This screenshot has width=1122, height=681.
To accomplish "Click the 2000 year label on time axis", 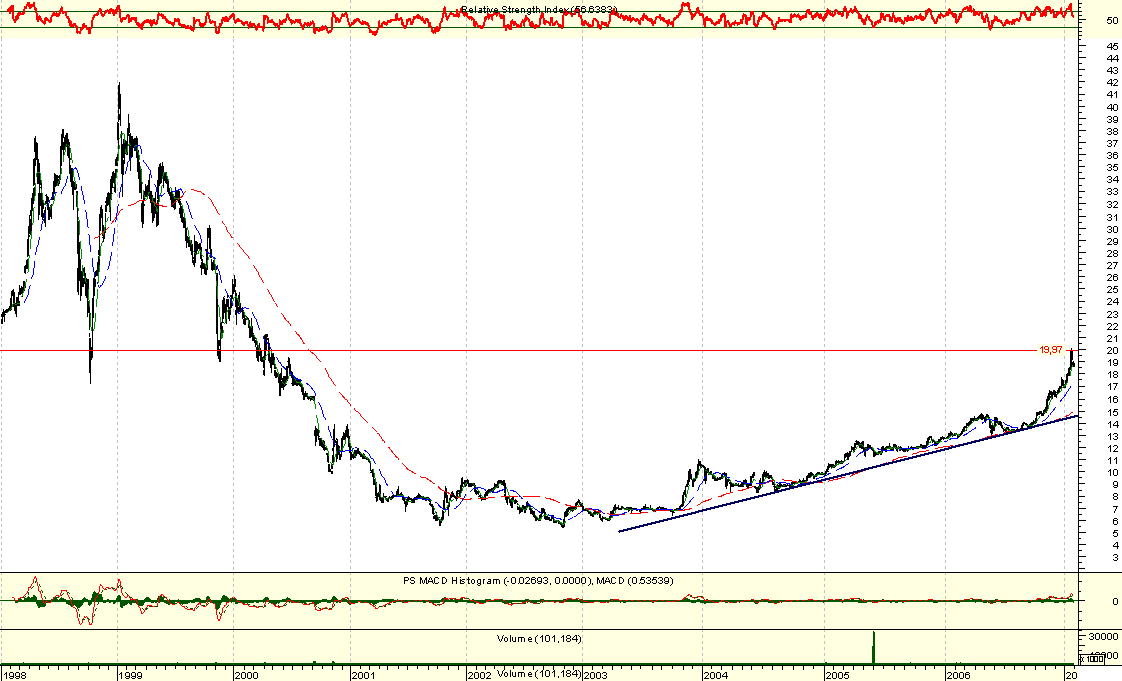I will tap(246, 675).
